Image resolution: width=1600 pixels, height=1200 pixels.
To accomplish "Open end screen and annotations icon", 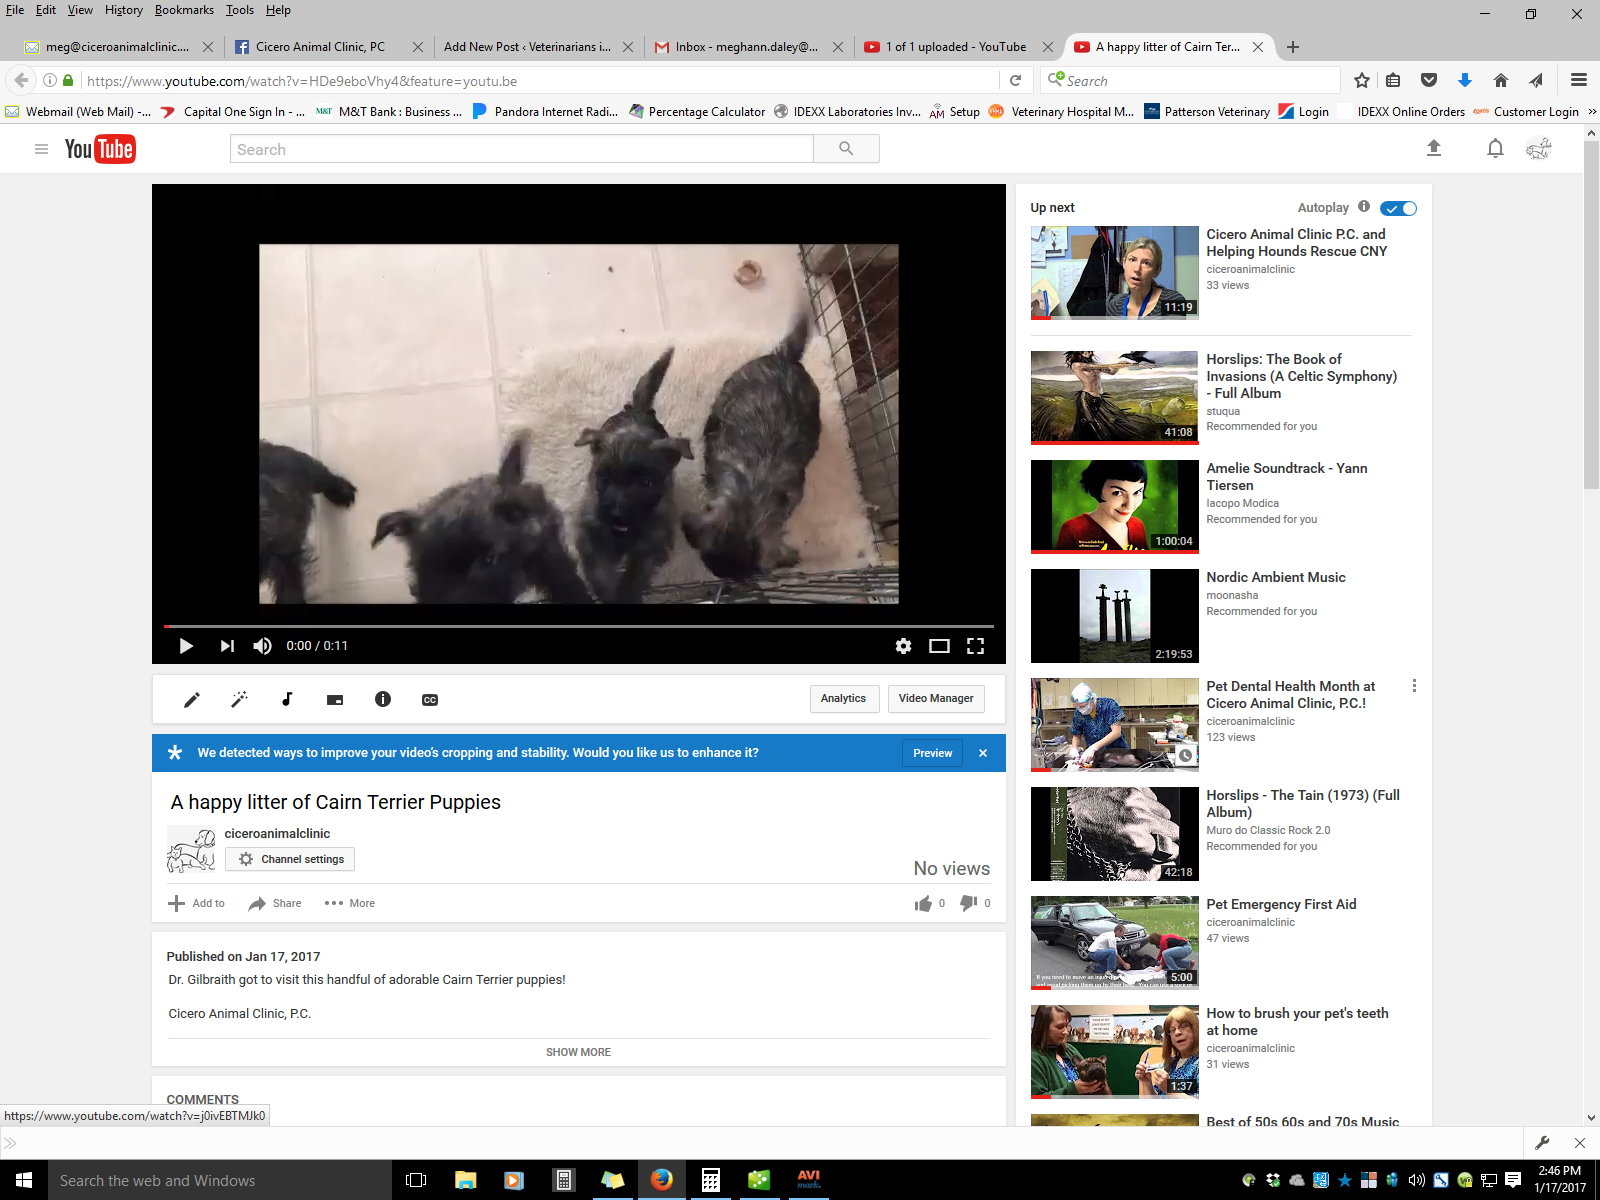I will (x=335, y=700).
